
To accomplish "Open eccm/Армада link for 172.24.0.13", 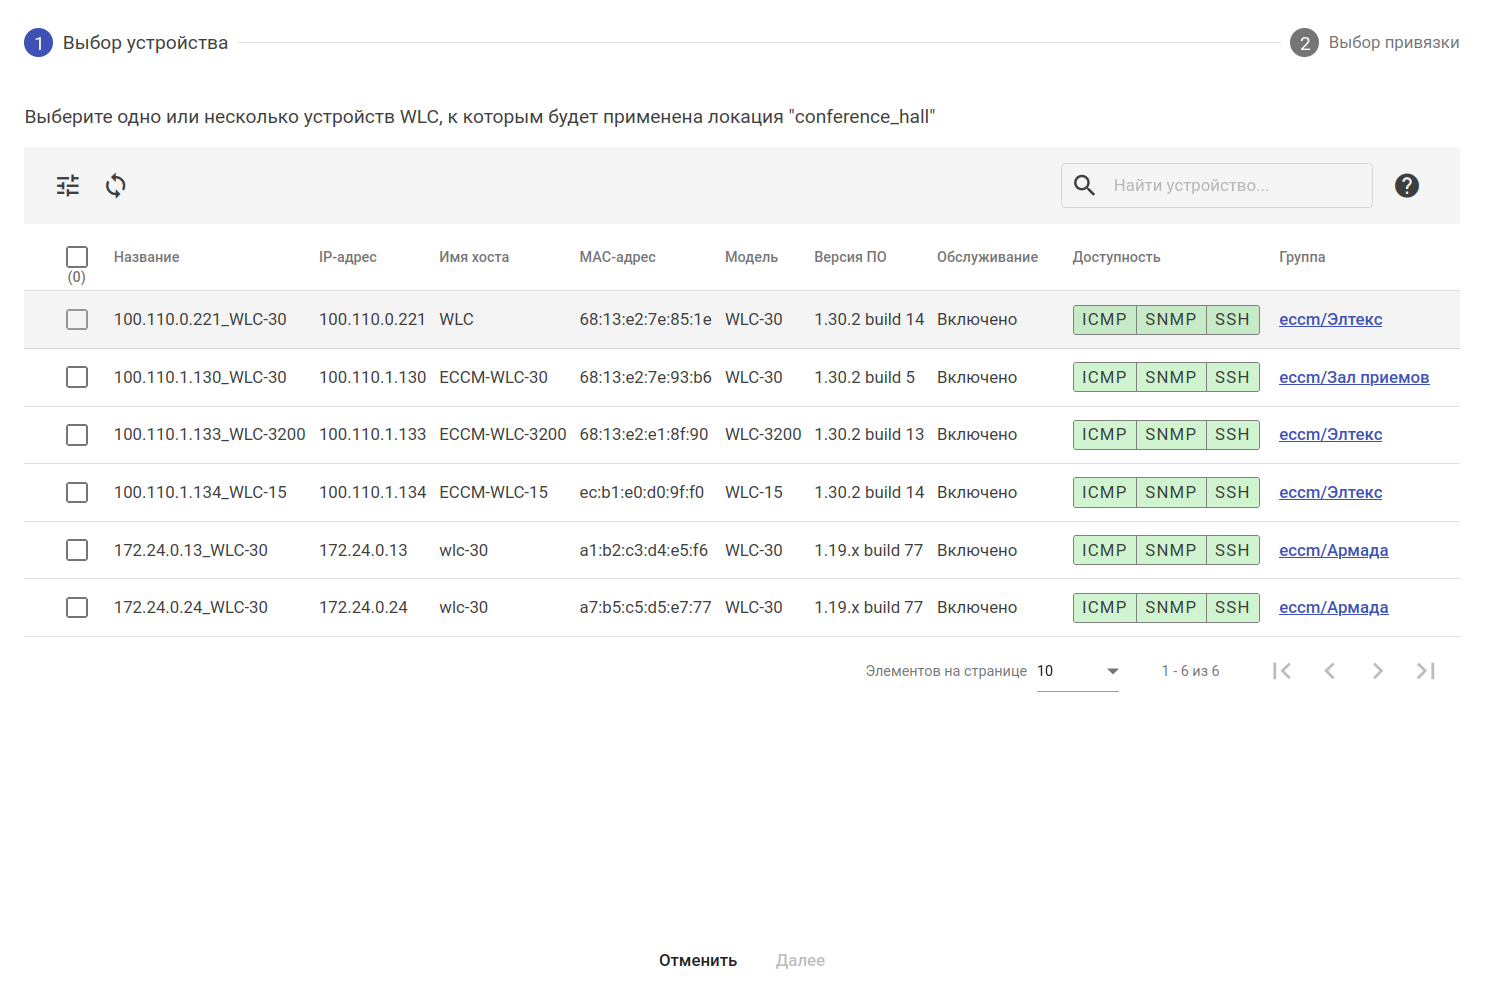I will 1333,551.
